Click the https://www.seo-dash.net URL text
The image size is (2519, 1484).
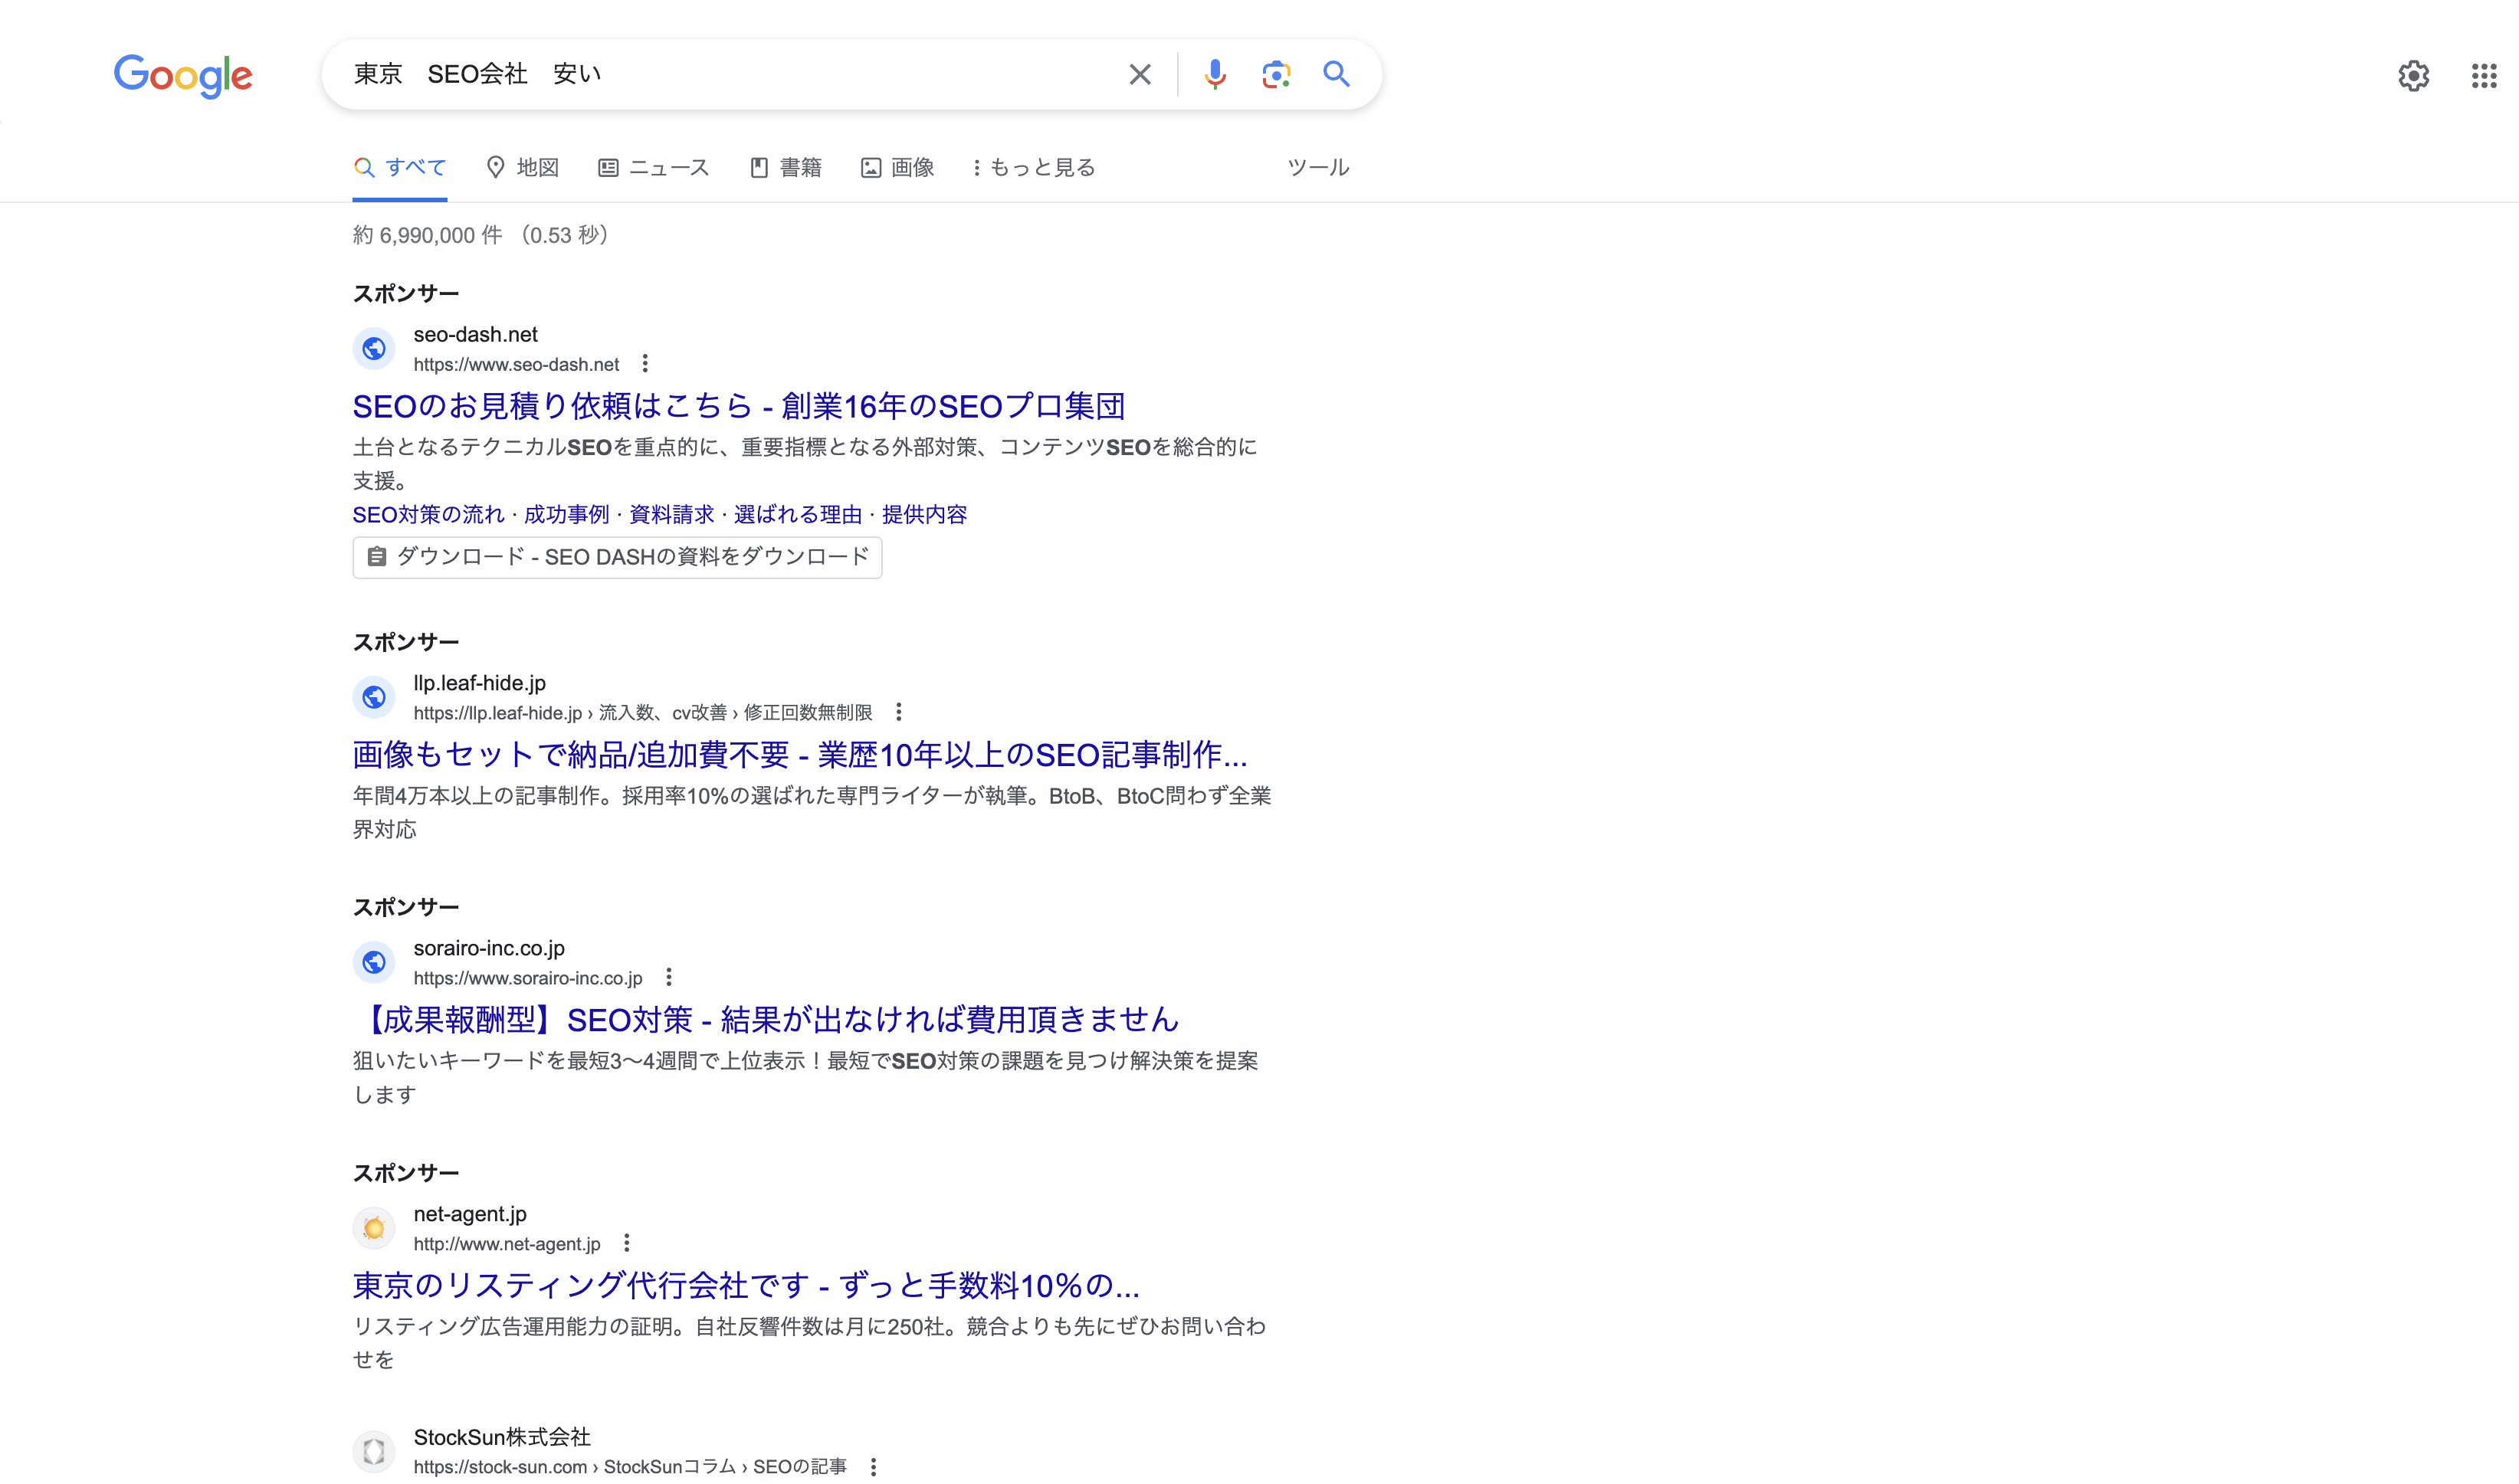click(x=517, y=365)
